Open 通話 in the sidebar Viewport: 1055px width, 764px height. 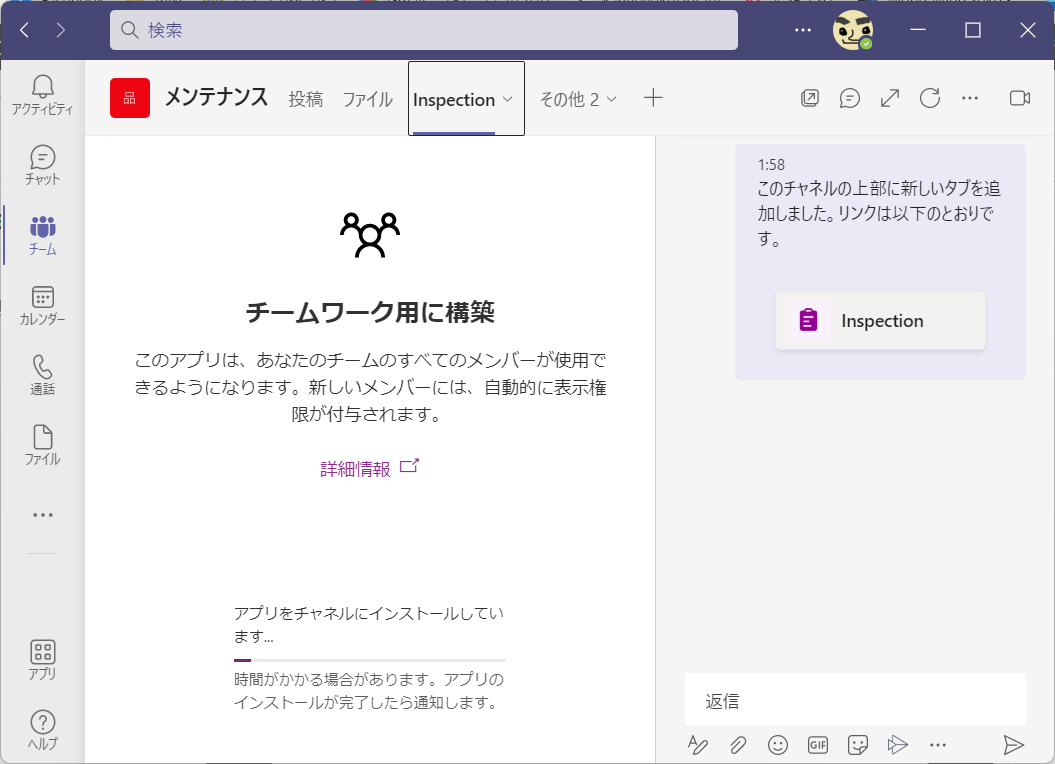[42, 376]
